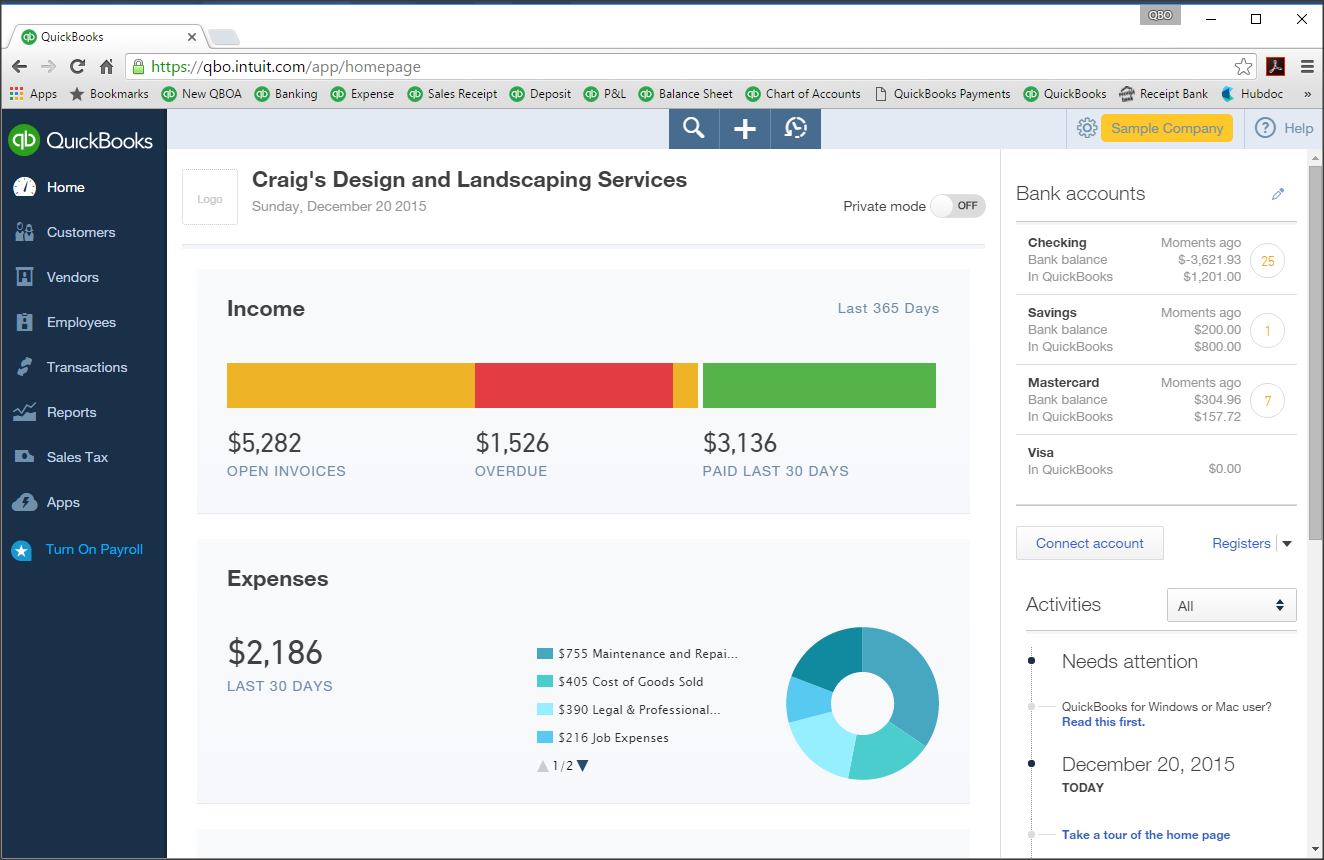The height and width of the screenshot is (860, 1324).
Task: Click the Employees icon in sidebar
Action: [25, 322]
